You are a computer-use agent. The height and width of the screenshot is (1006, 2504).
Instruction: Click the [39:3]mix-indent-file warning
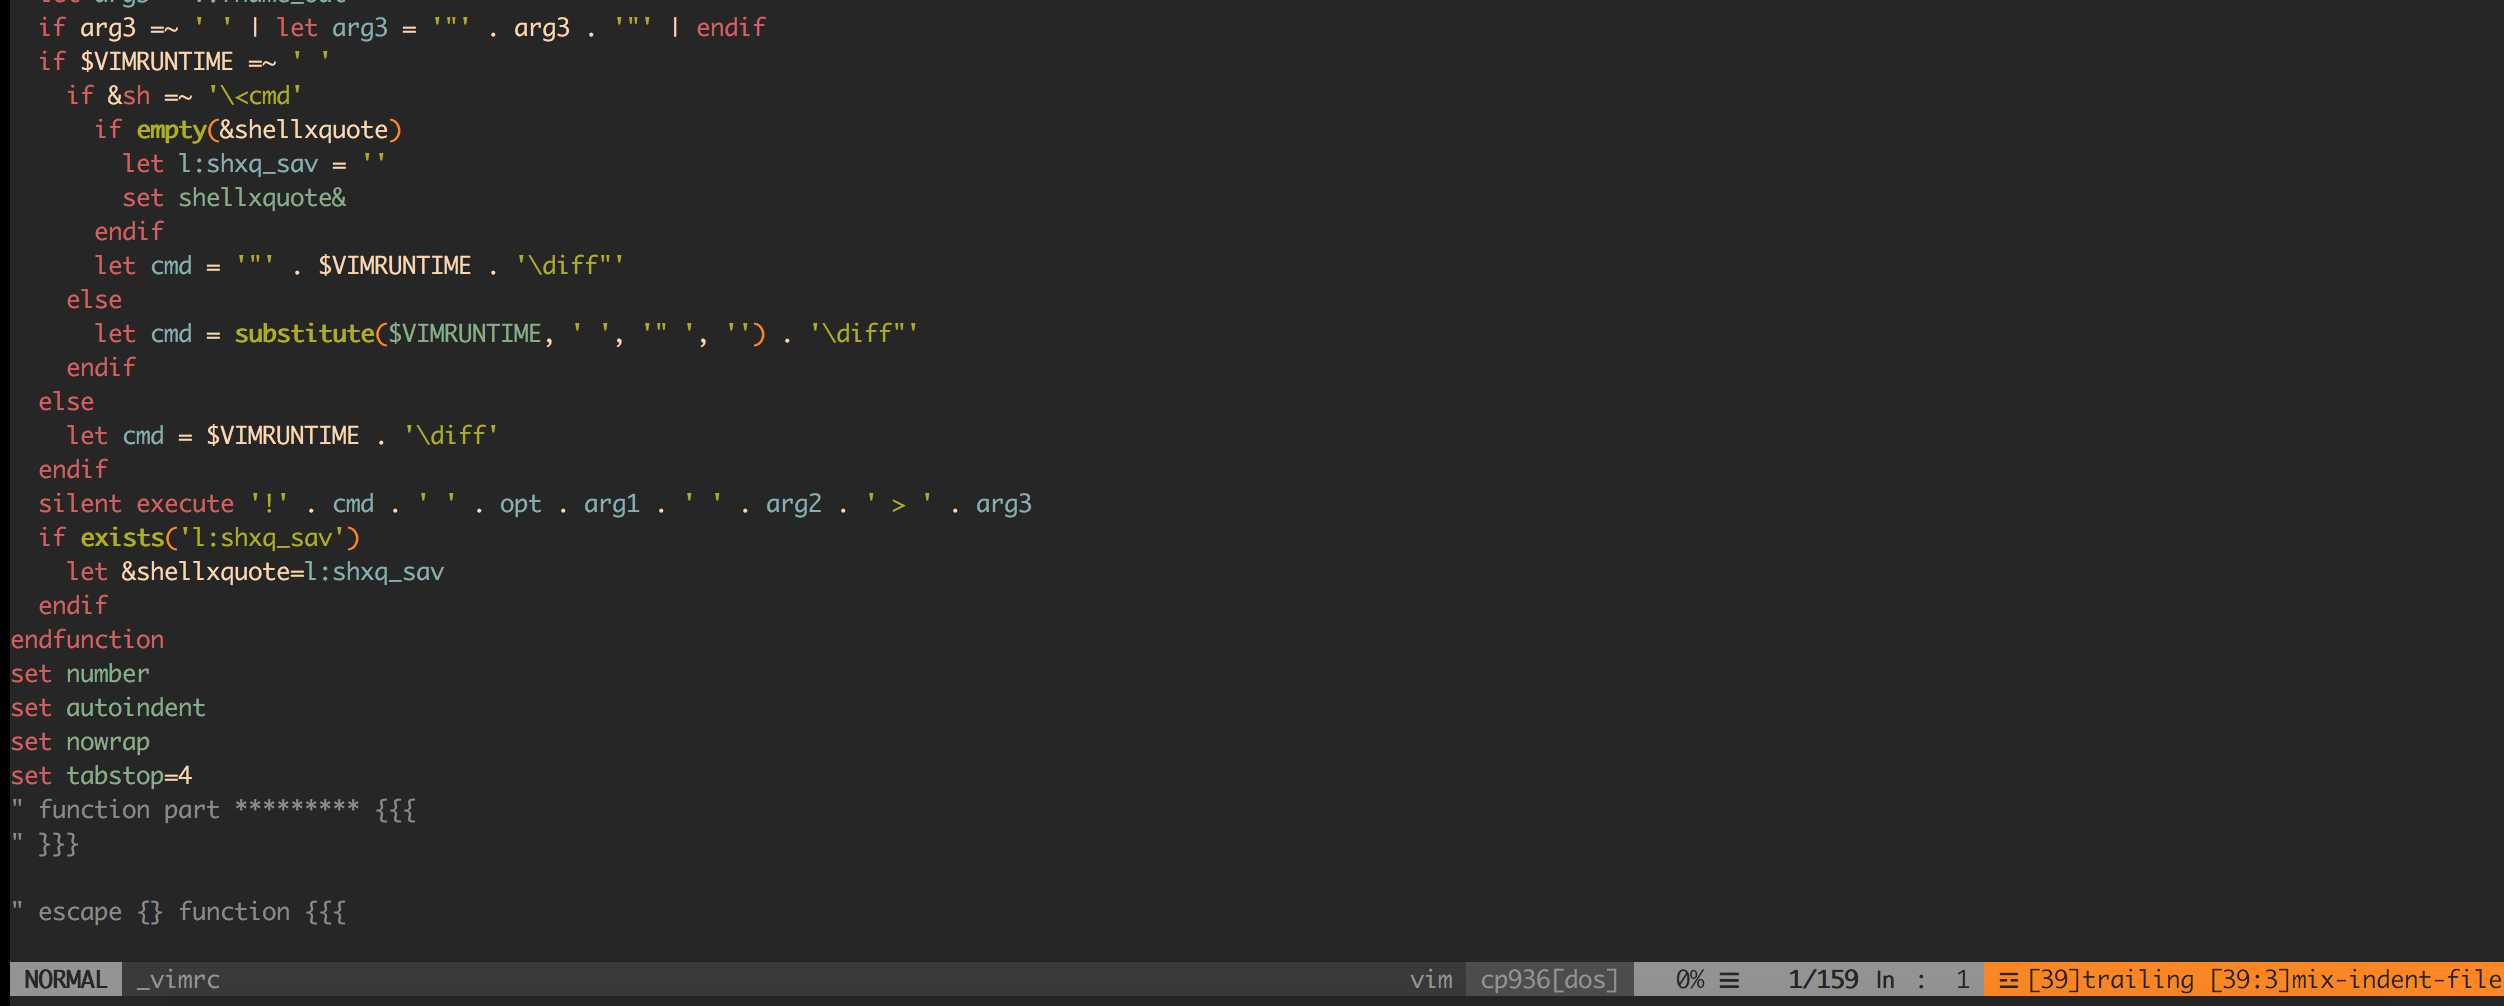(2357, 979)
